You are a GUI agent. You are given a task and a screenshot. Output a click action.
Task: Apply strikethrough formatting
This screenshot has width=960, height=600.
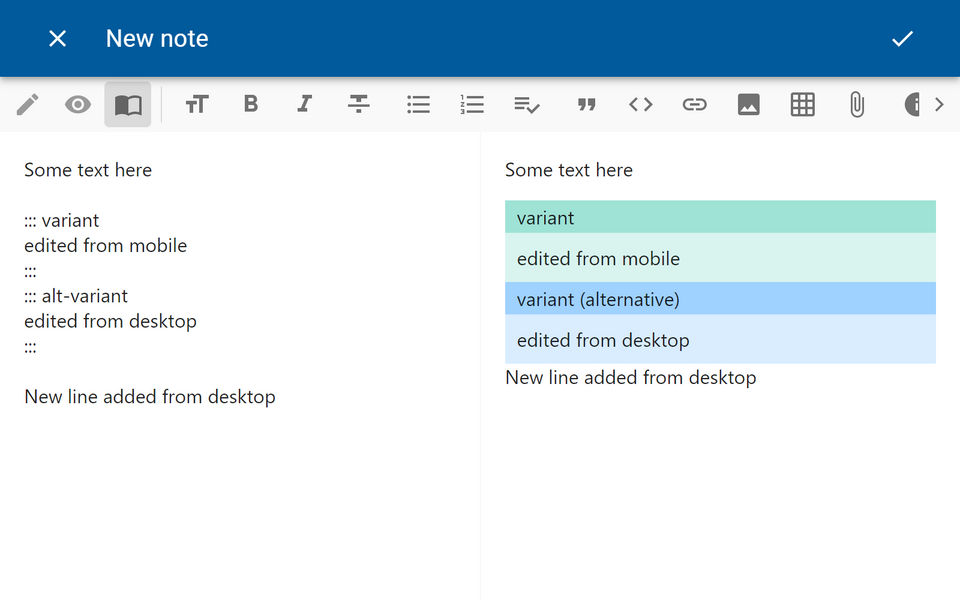pos(359,104)
